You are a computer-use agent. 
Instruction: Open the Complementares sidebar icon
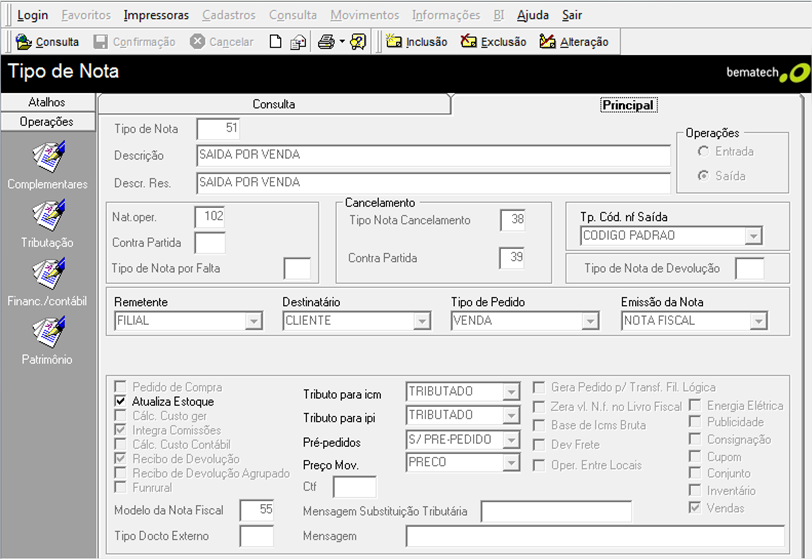click(x=49, y=157)
